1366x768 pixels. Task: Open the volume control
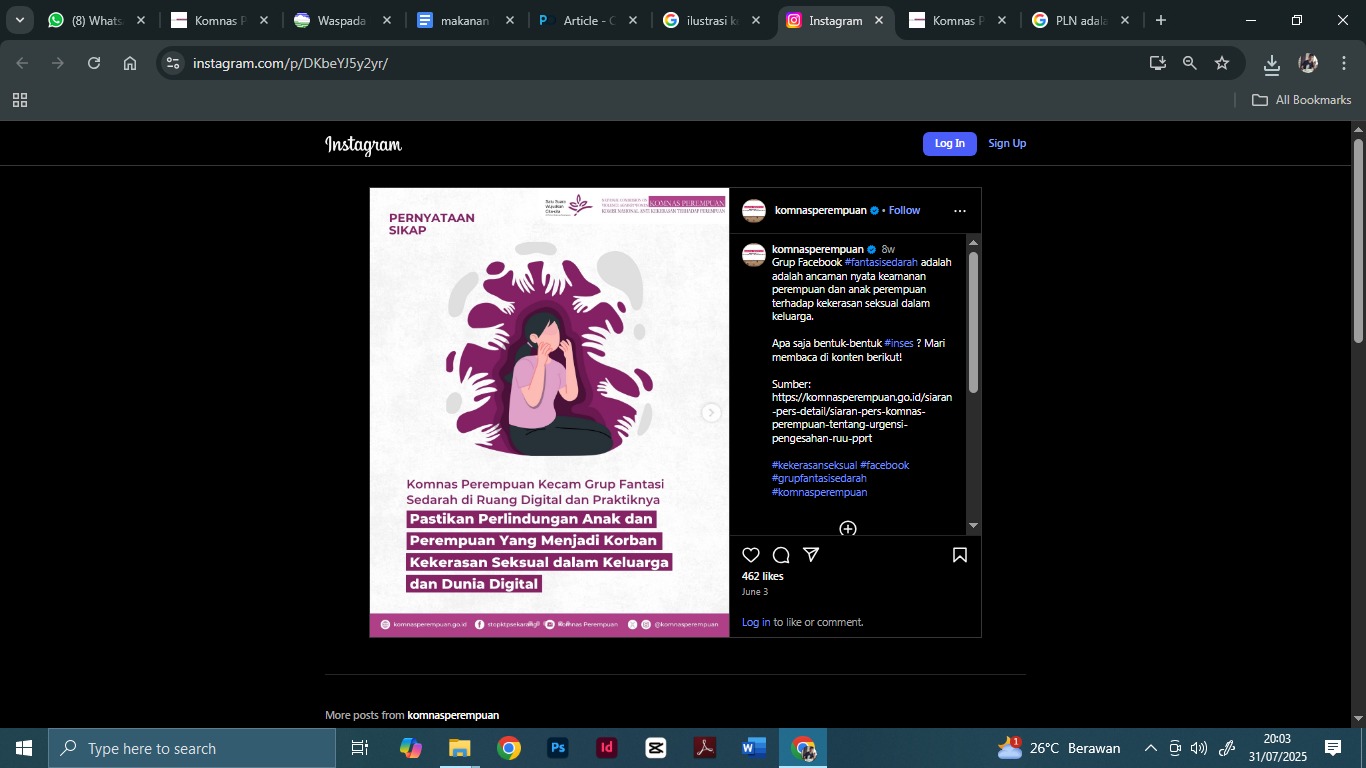coord(1199,748)
